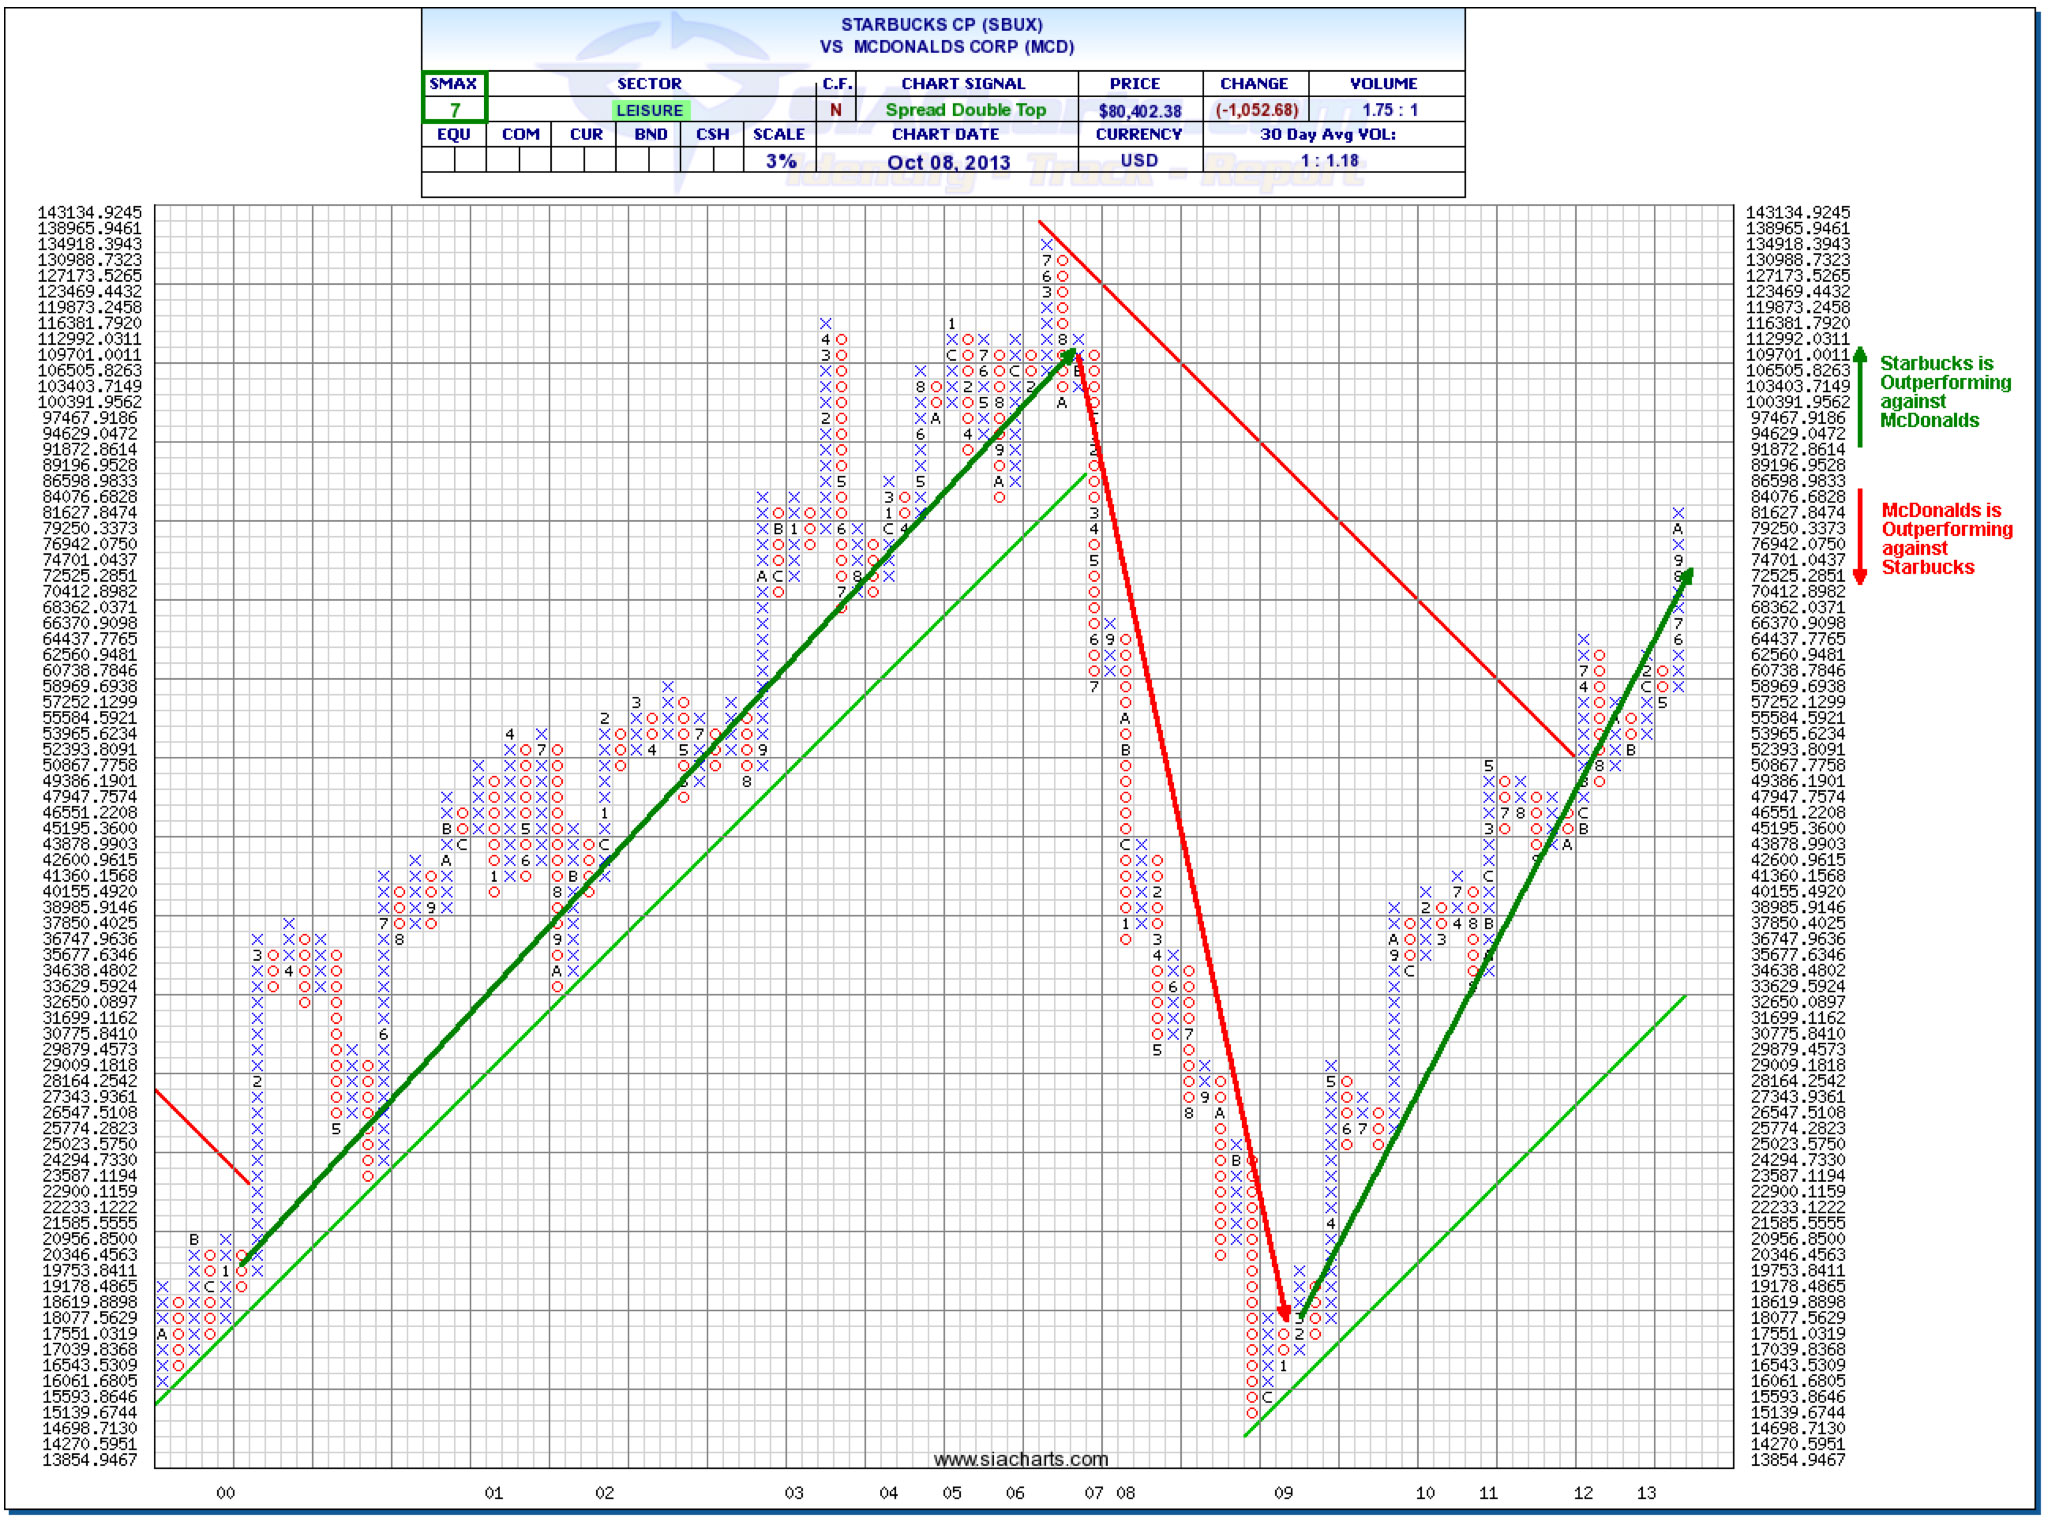Screen dimensions: 2050x1524
Task: Click the SMAX score value 7
Action: point(455,110)
